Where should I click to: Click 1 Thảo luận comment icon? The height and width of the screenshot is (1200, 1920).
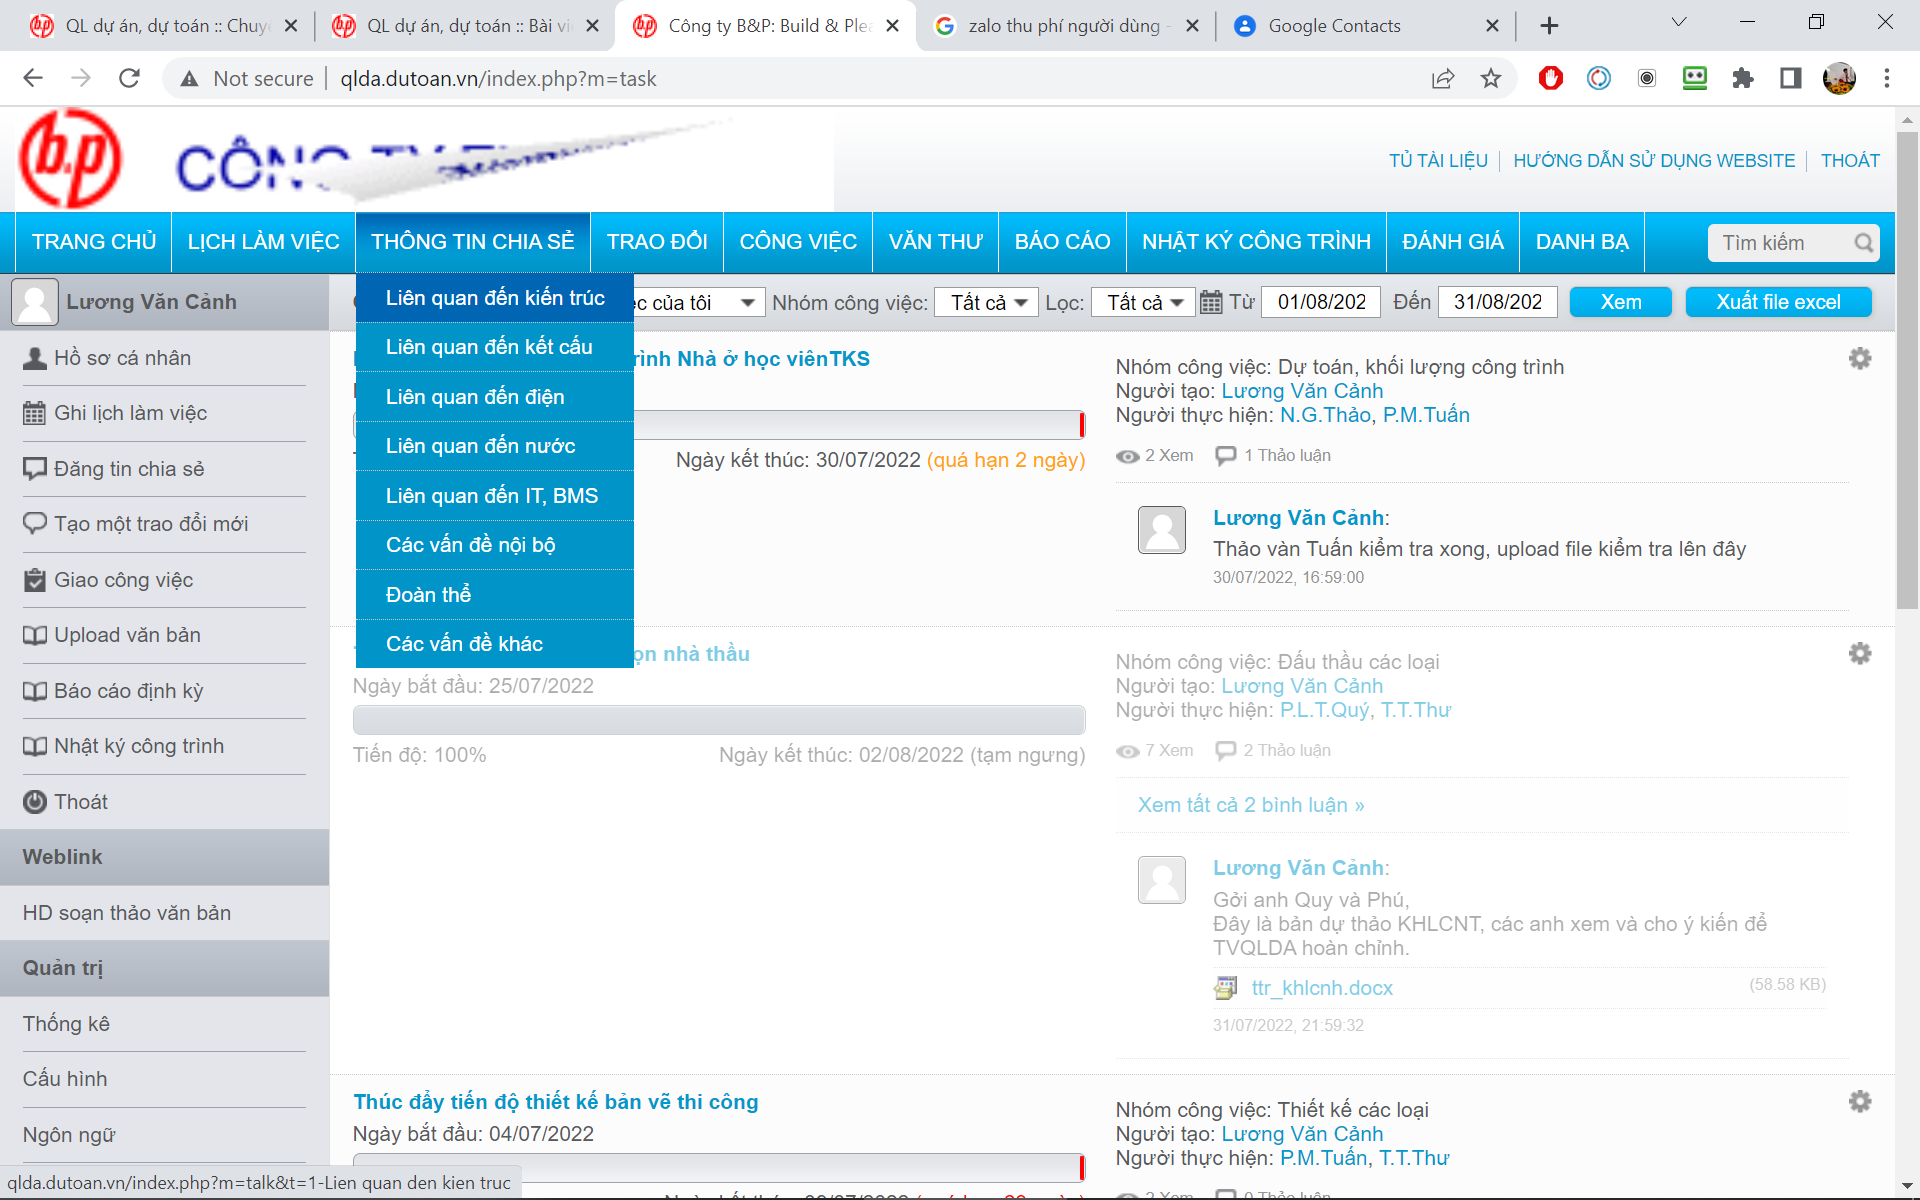point(1225,456)
